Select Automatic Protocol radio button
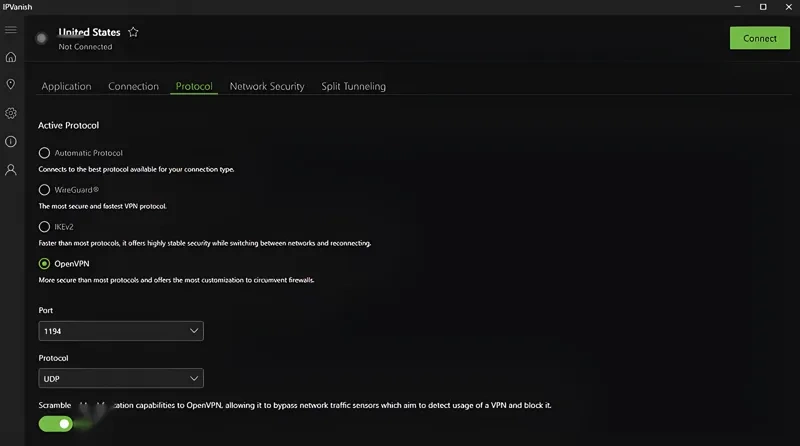Image resolution: width=800 pixels, height=446 pixels. 44,153
